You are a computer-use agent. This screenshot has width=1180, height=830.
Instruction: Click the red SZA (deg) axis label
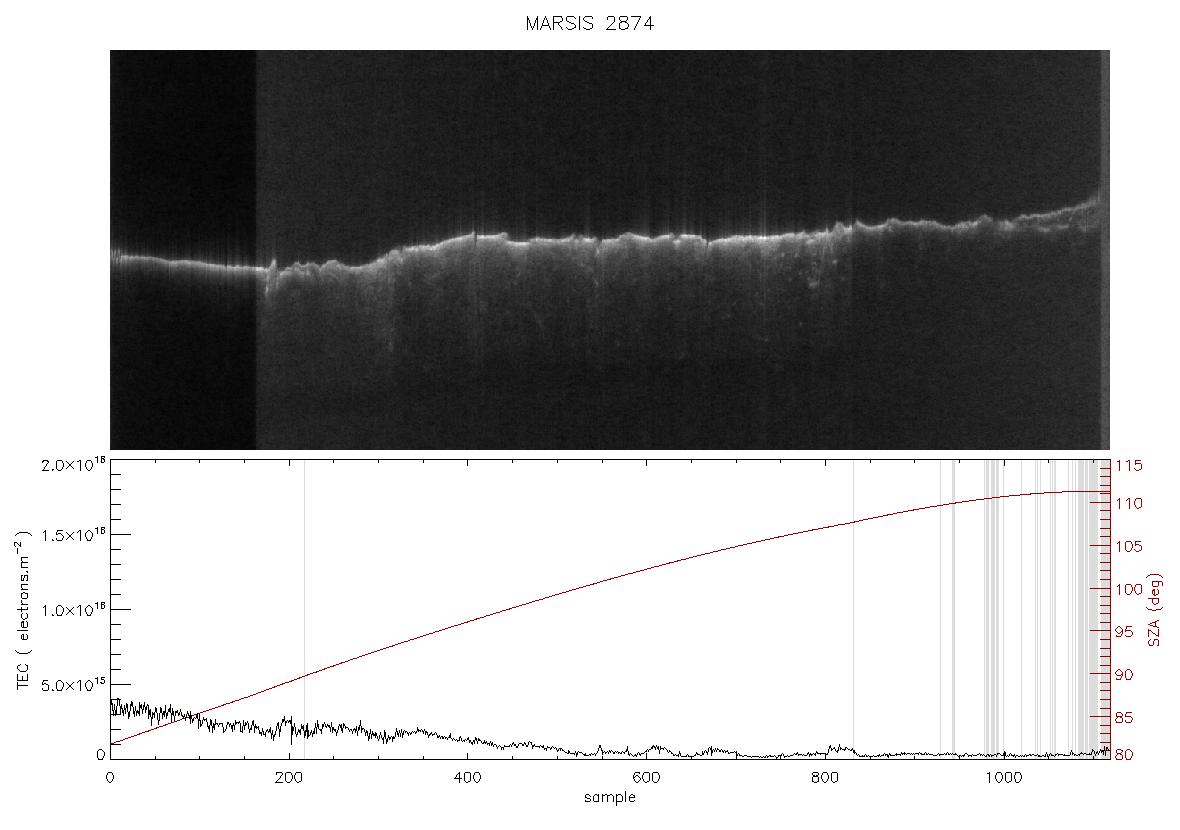coord(1155,610)
